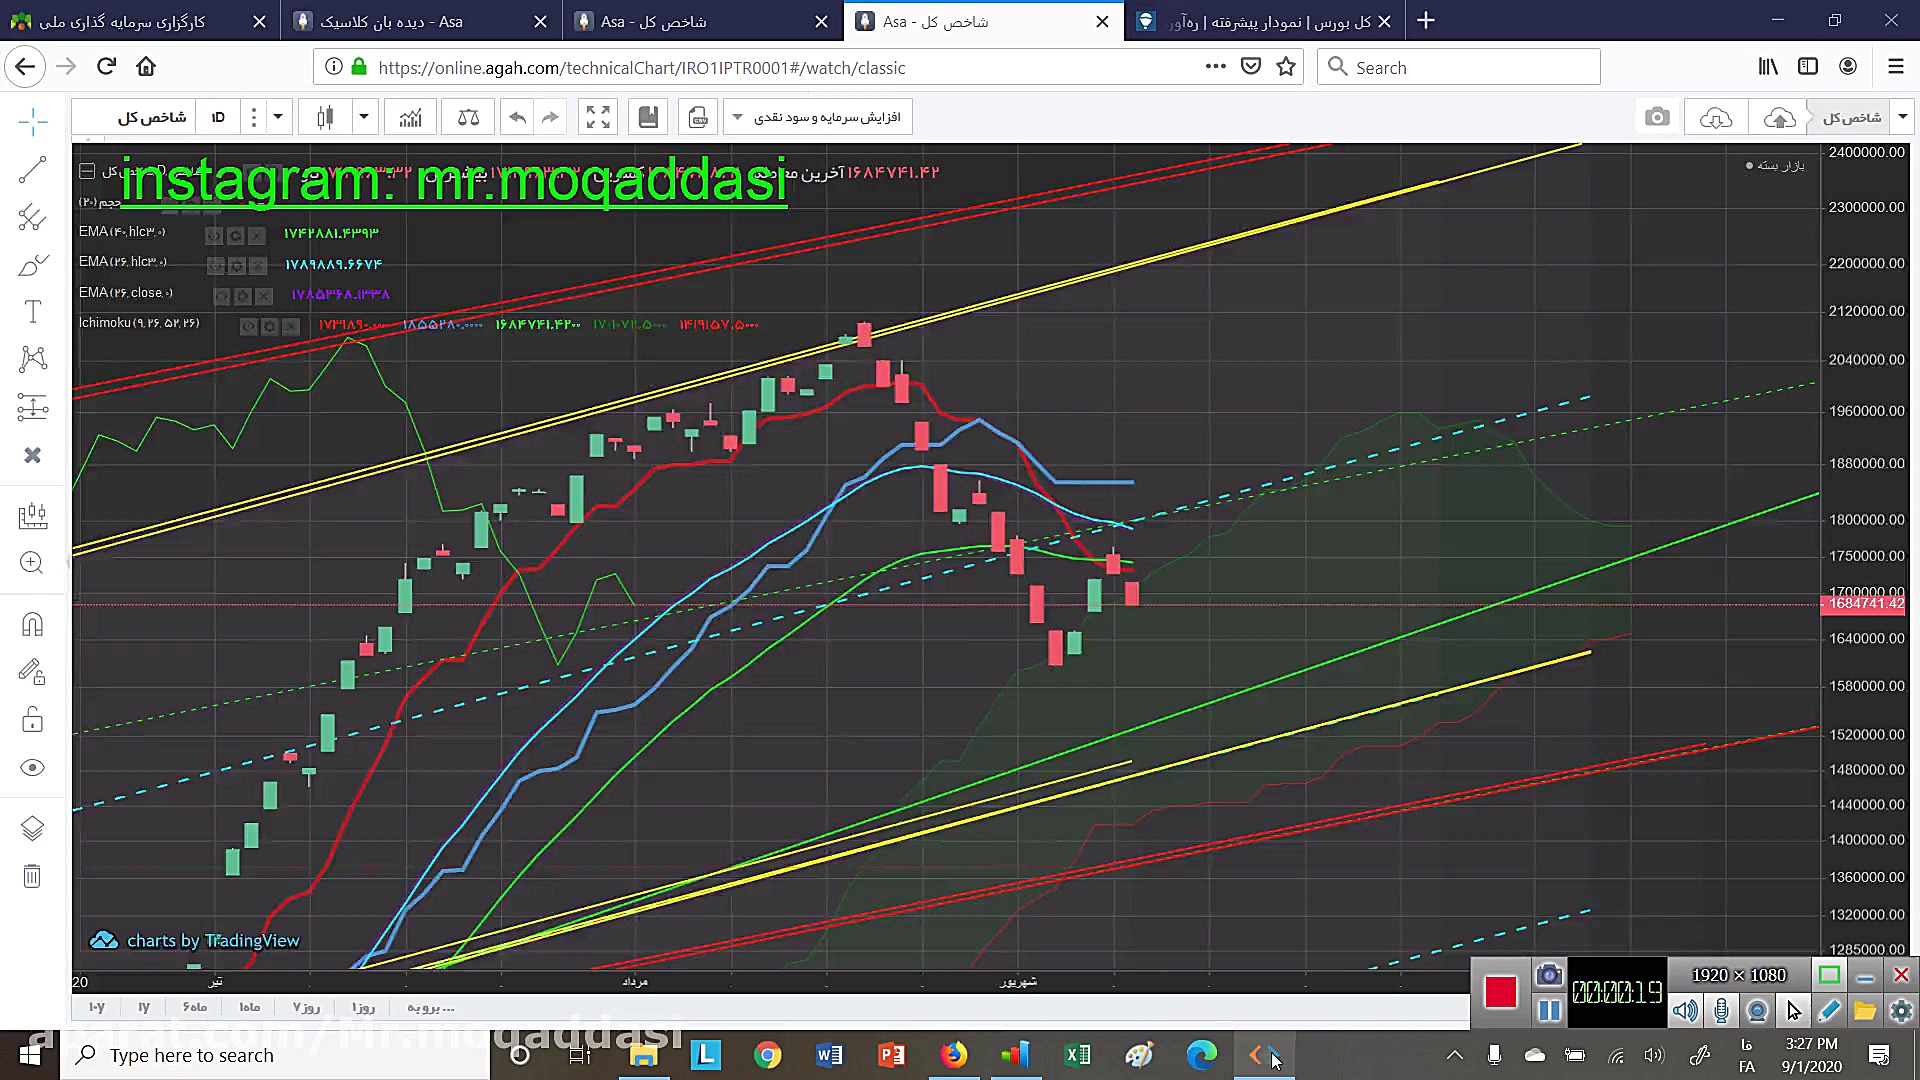Open the indicators chart icon
Viewport: 1920px width, 1080px height.
click(x=410, y=117)
